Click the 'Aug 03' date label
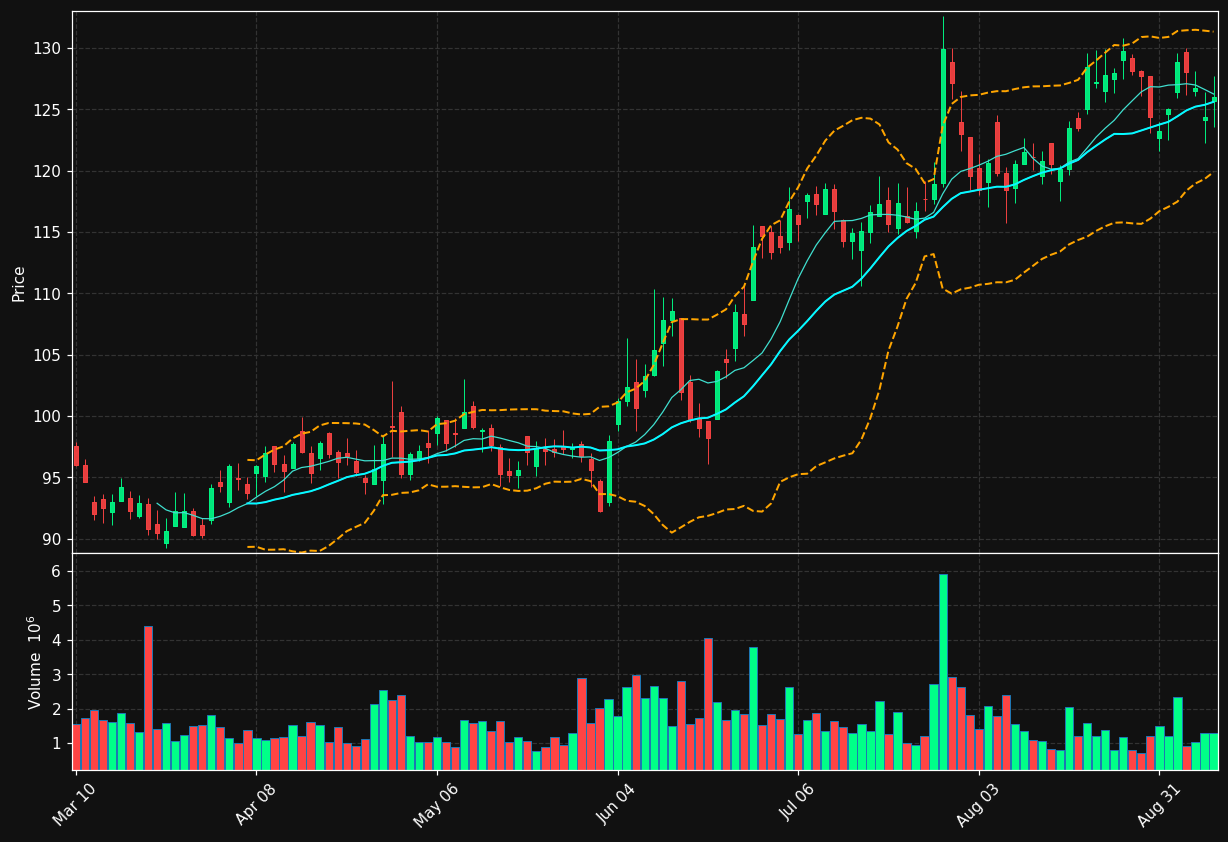The width and height of the screenshot is (1228, 842). tap(978, 805)
